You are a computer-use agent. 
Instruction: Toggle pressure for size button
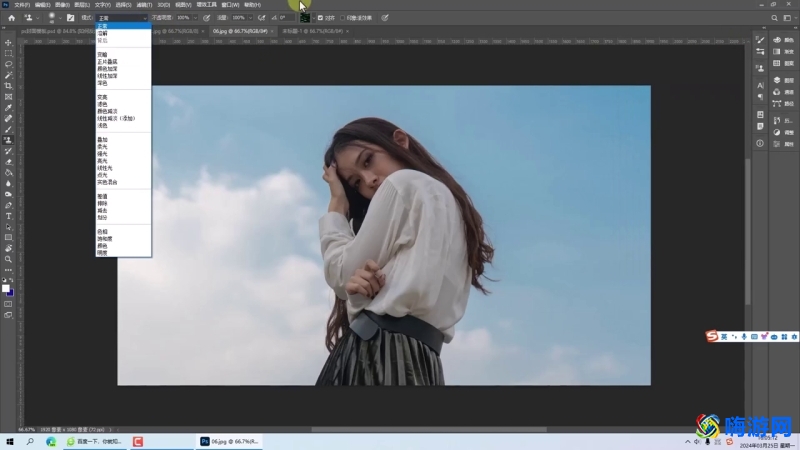click(x=385, y=18)
